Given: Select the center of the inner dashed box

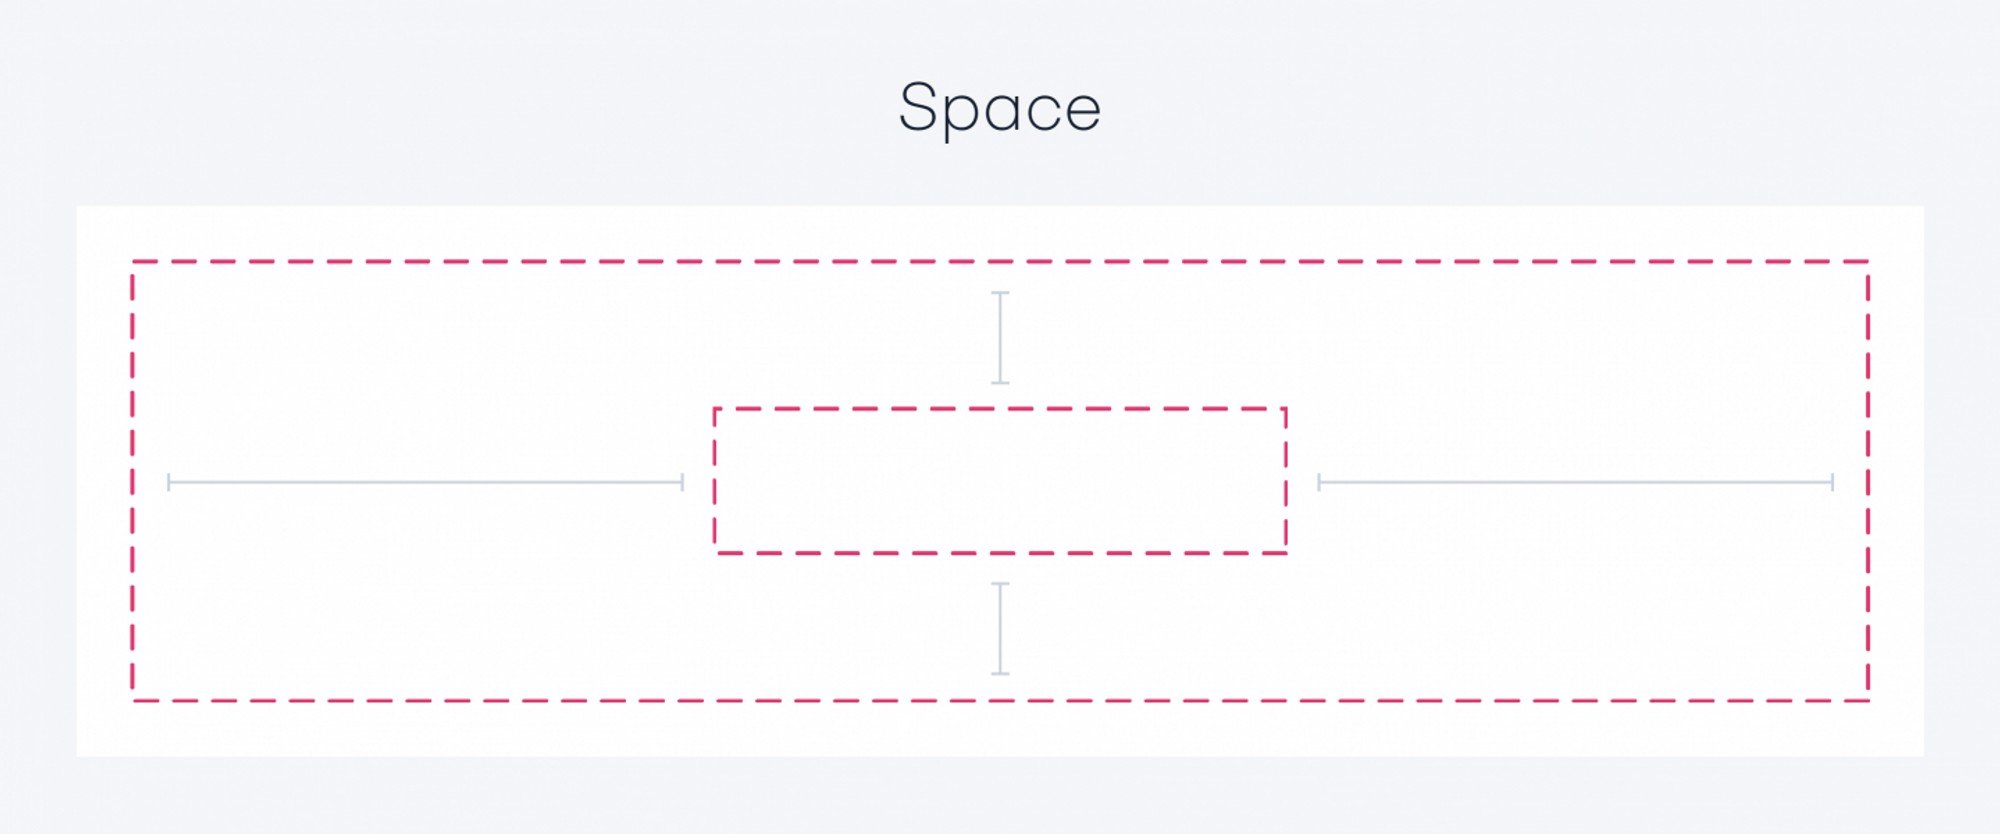Looking at the screenshot, I should click(x=1000, y=480).
